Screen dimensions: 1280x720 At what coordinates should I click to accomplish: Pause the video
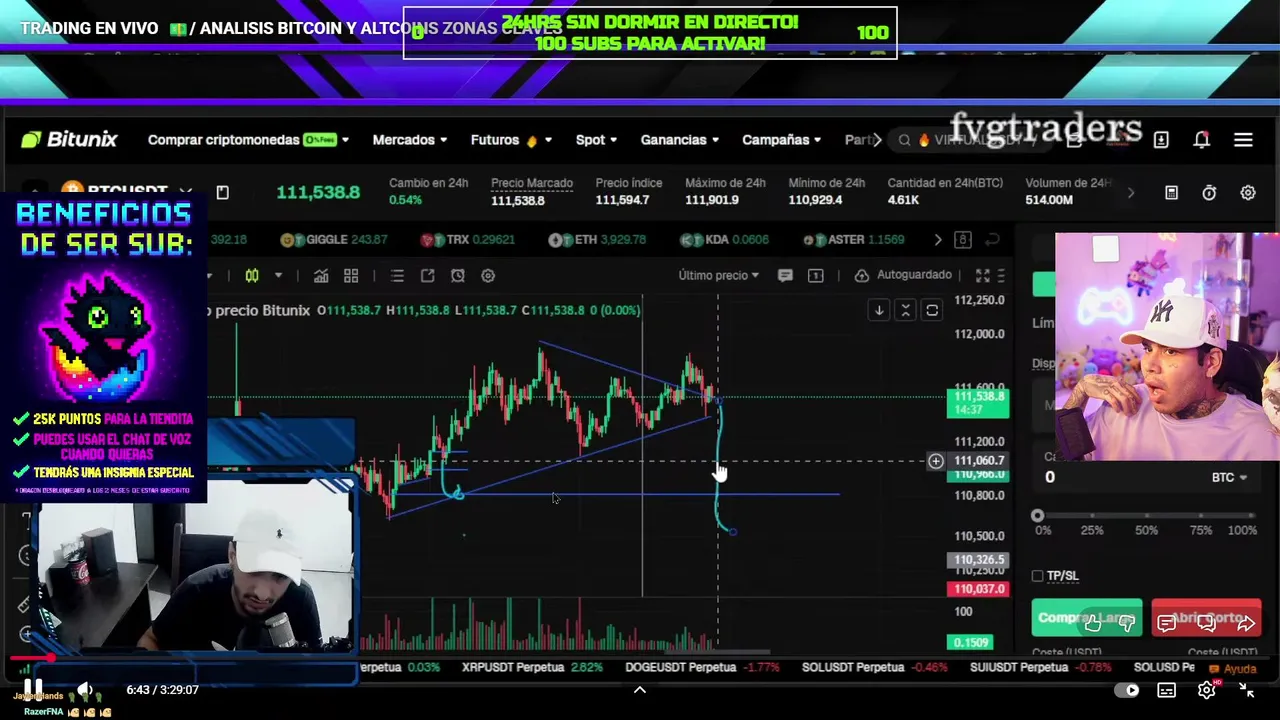pos(33,688)
